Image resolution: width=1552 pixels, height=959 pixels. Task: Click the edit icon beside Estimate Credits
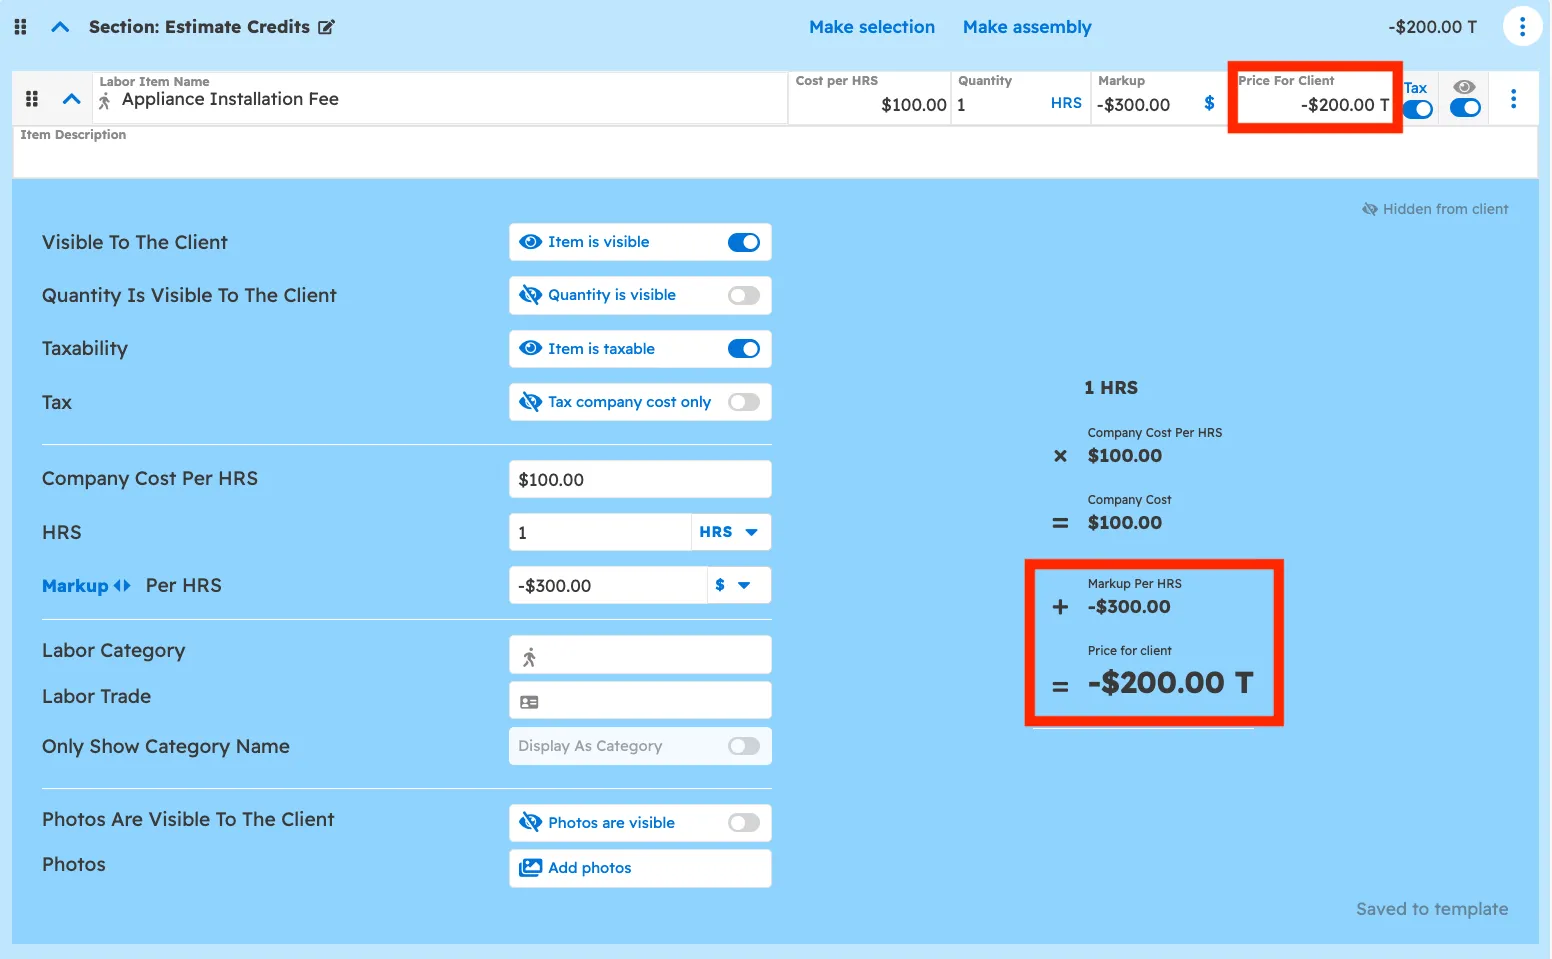click(x=326, y=27)
